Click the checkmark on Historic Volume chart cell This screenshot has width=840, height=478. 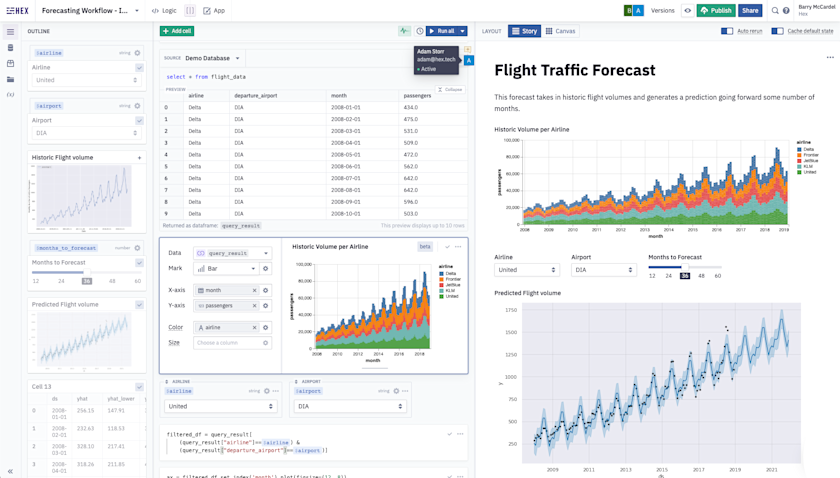click(x=447, y=247)
